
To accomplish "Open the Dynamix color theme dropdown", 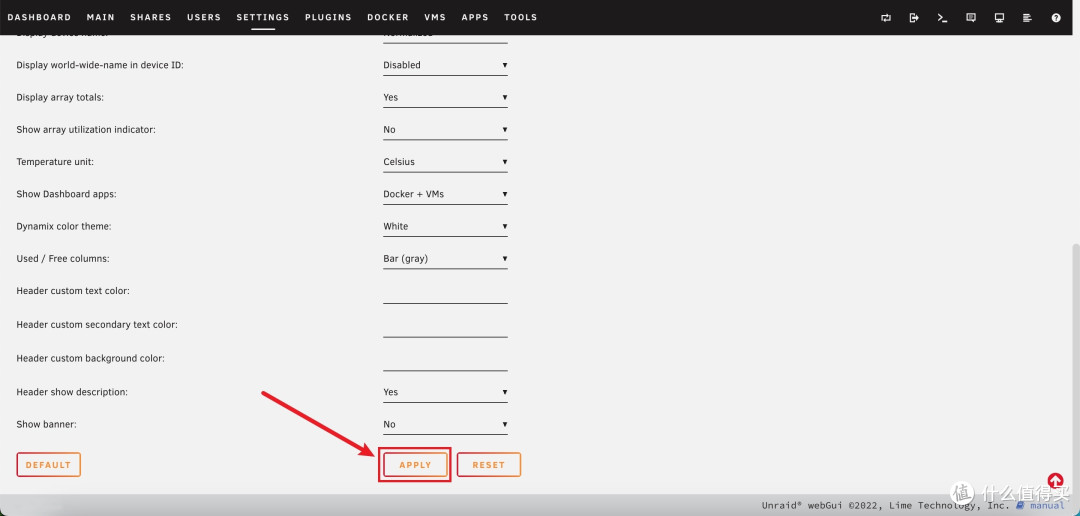I will click(445, 226).
